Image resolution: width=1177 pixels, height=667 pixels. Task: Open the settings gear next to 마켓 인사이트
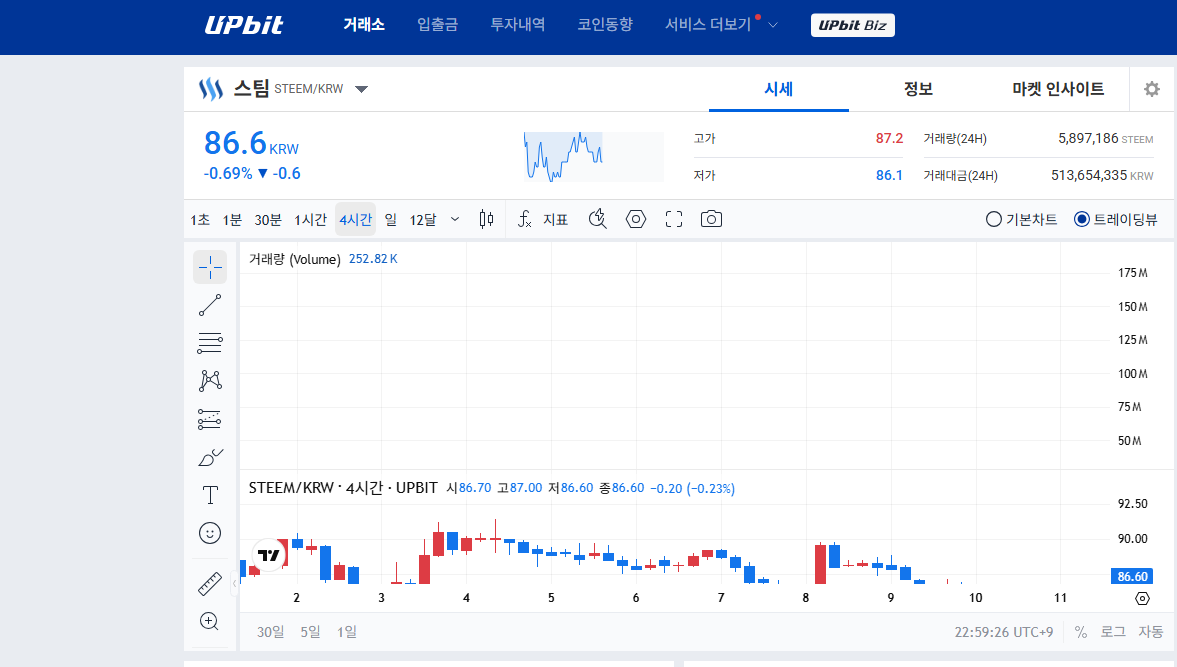(x=1151, y=89)
